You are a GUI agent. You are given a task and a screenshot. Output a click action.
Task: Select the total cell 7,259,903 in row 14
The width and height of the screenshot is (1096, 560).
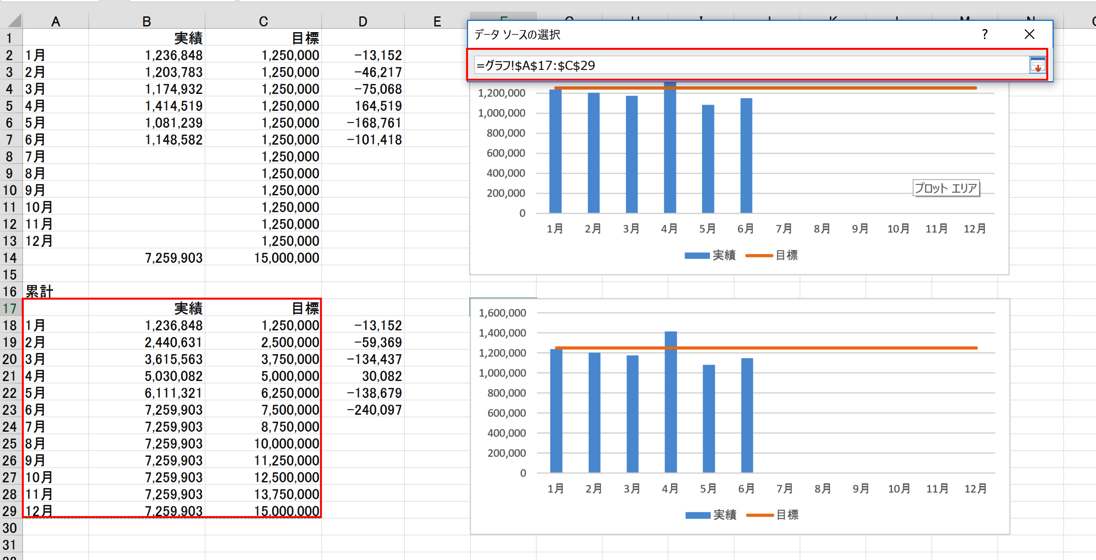pyautogui.click(x=147, y=258)
